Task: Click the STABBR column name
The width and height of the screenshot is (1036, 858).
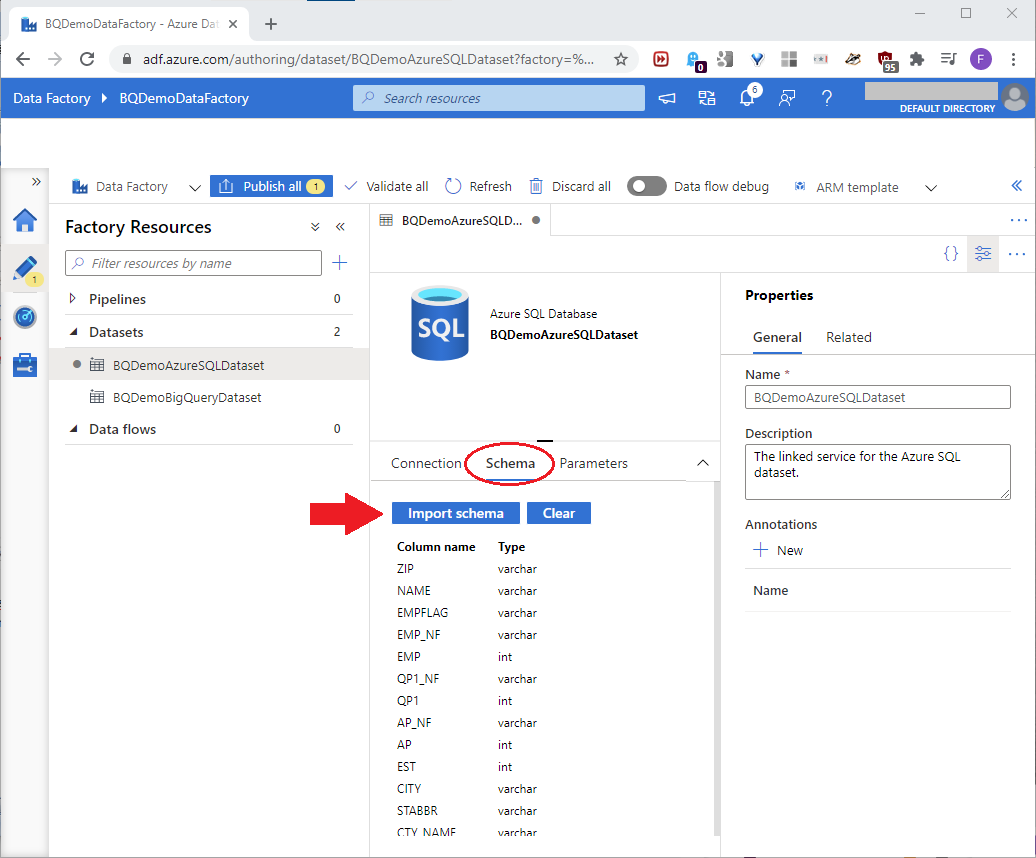Action: (417, 811)
